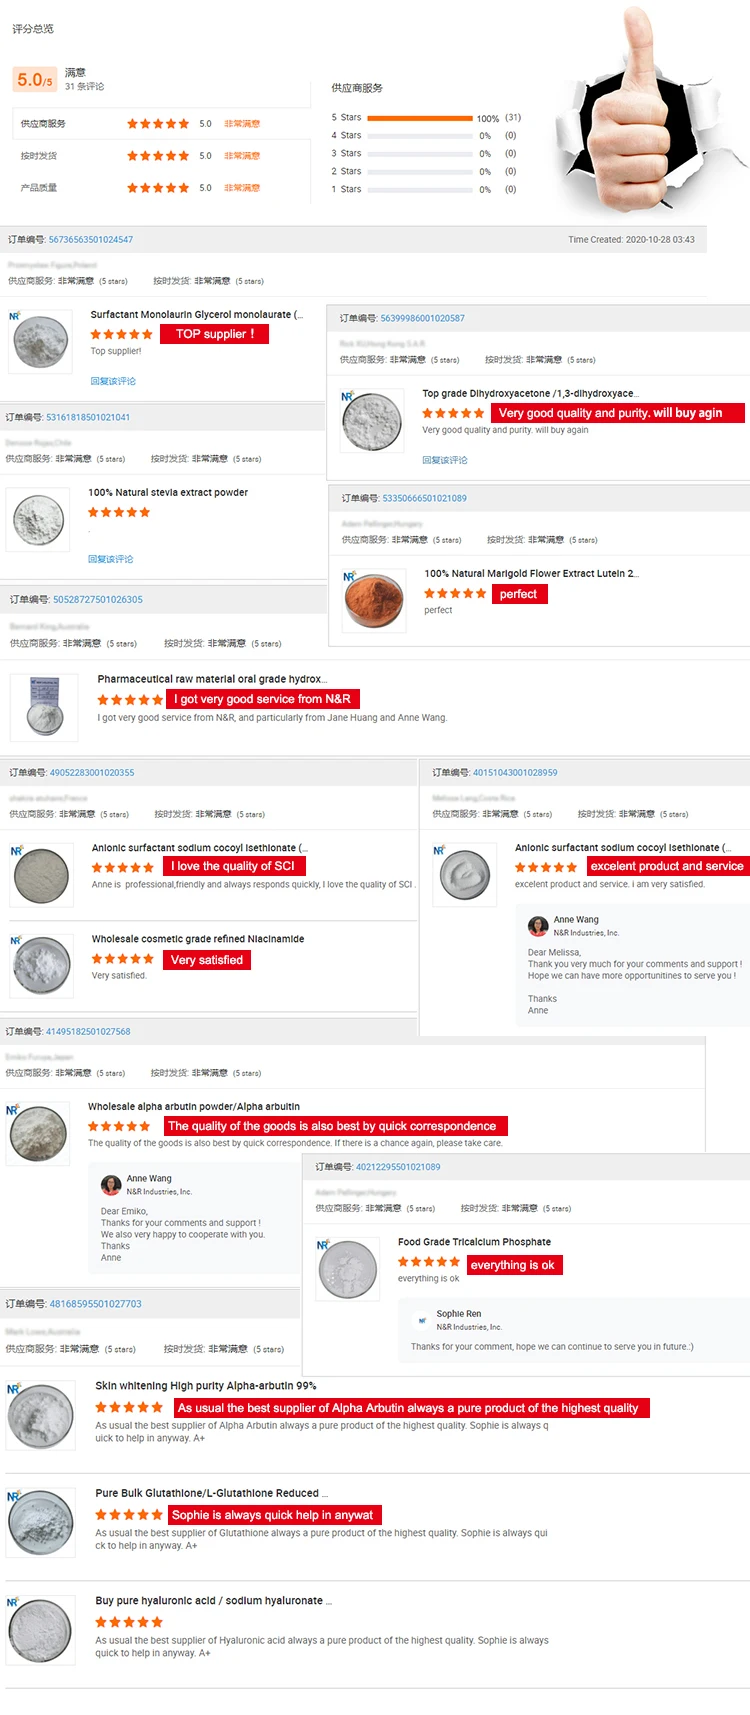The image size is (750, 1715).
Task: Click Sophie Ren's N&R avatar icon
Action: tap(422, 1320)
